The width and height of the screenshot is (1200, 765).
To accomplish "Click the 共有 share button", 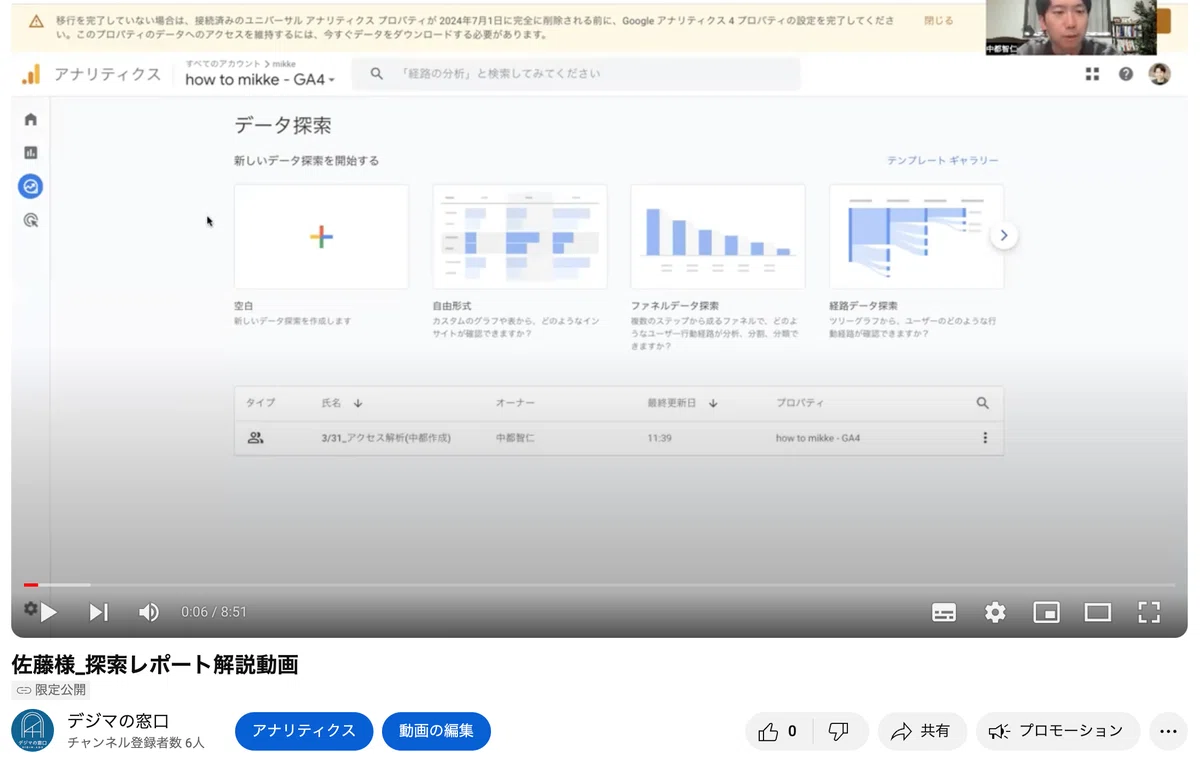I will tap(922, 731).
